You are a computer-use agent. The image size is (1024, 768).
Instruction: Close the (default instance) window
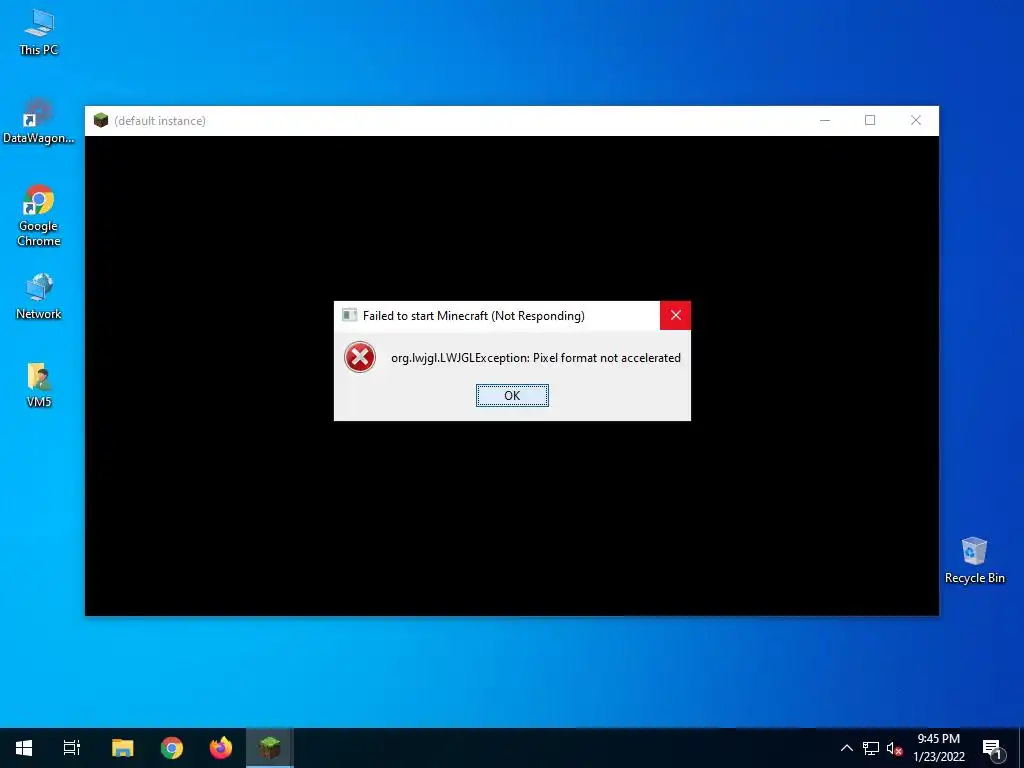[x=916, y=120]
